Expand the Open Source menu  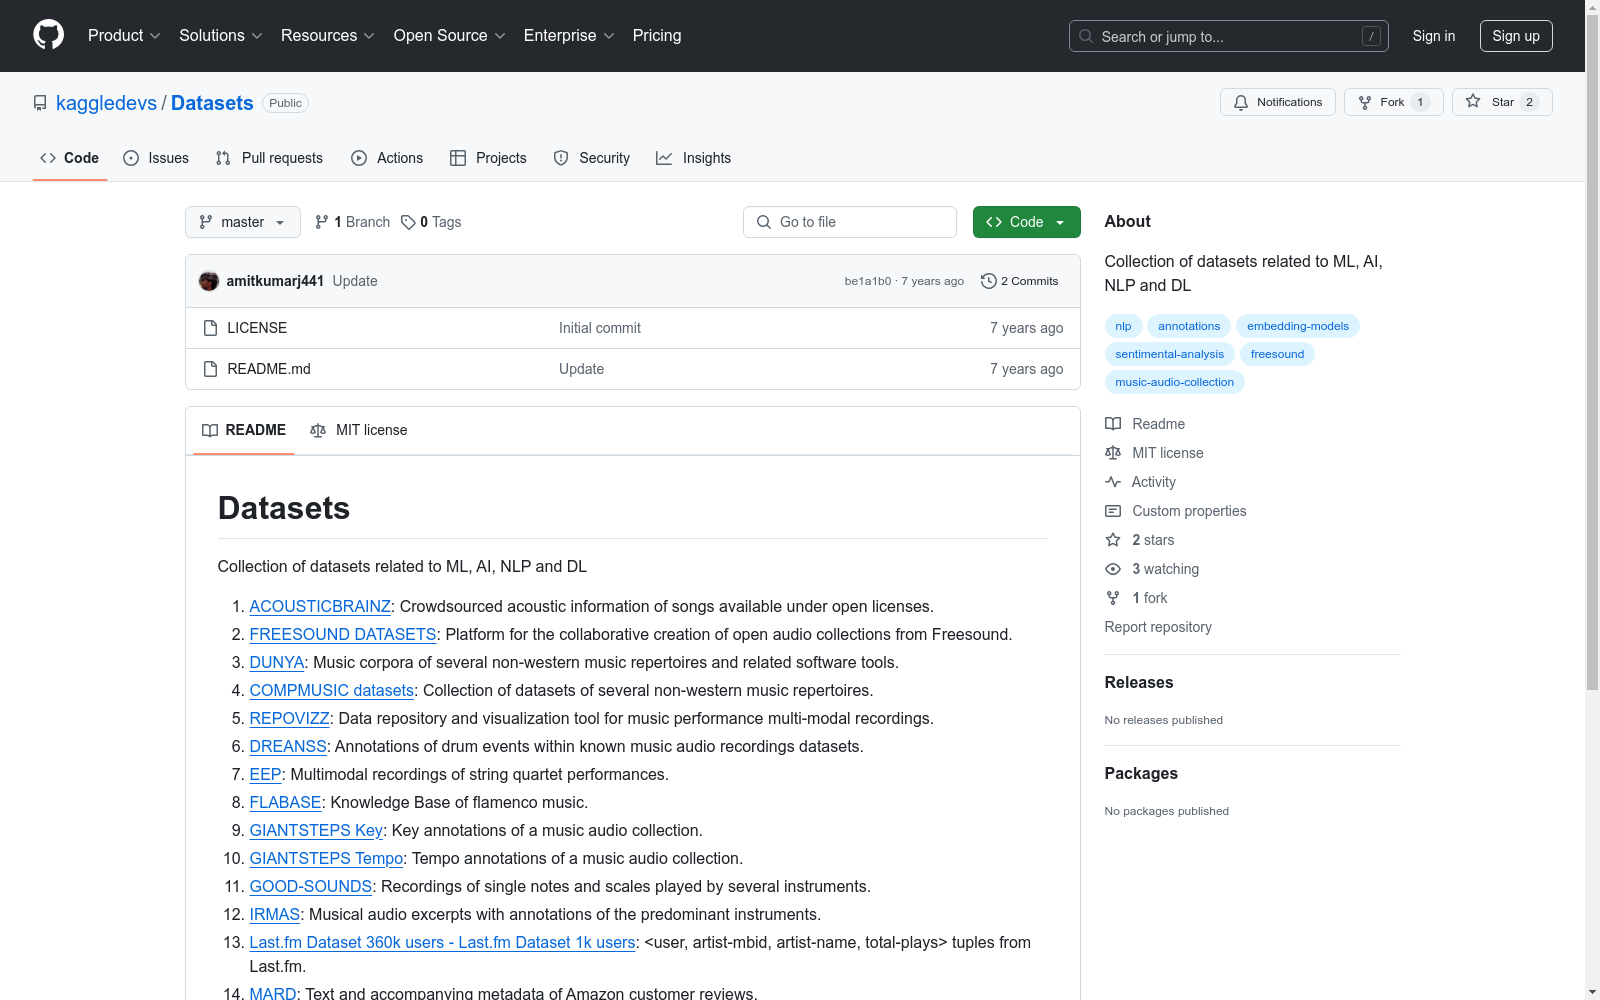450,36
